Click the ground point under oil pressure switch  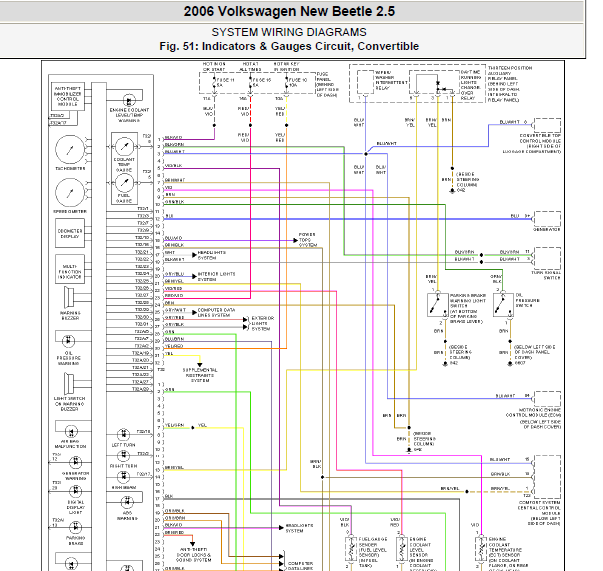510,363
